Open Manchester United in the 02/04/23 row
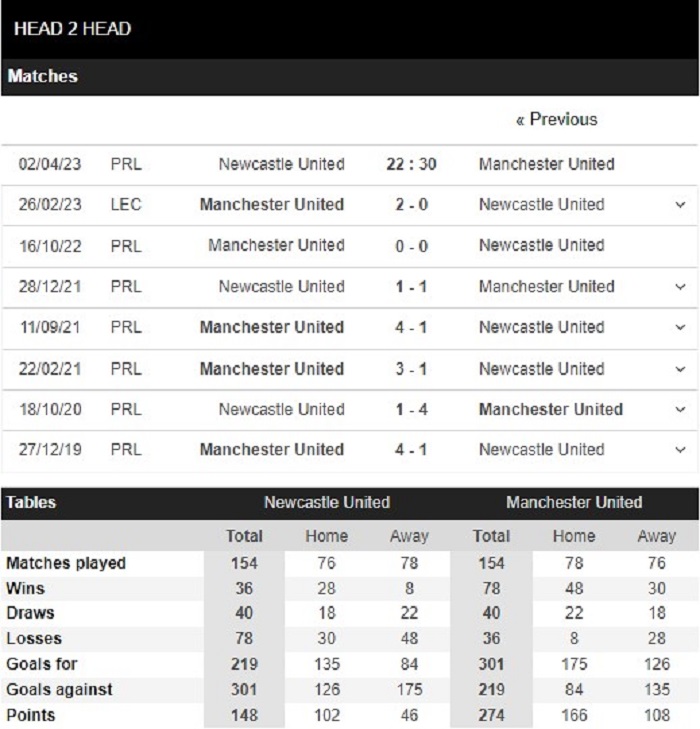700x729 pixels. 546,164
